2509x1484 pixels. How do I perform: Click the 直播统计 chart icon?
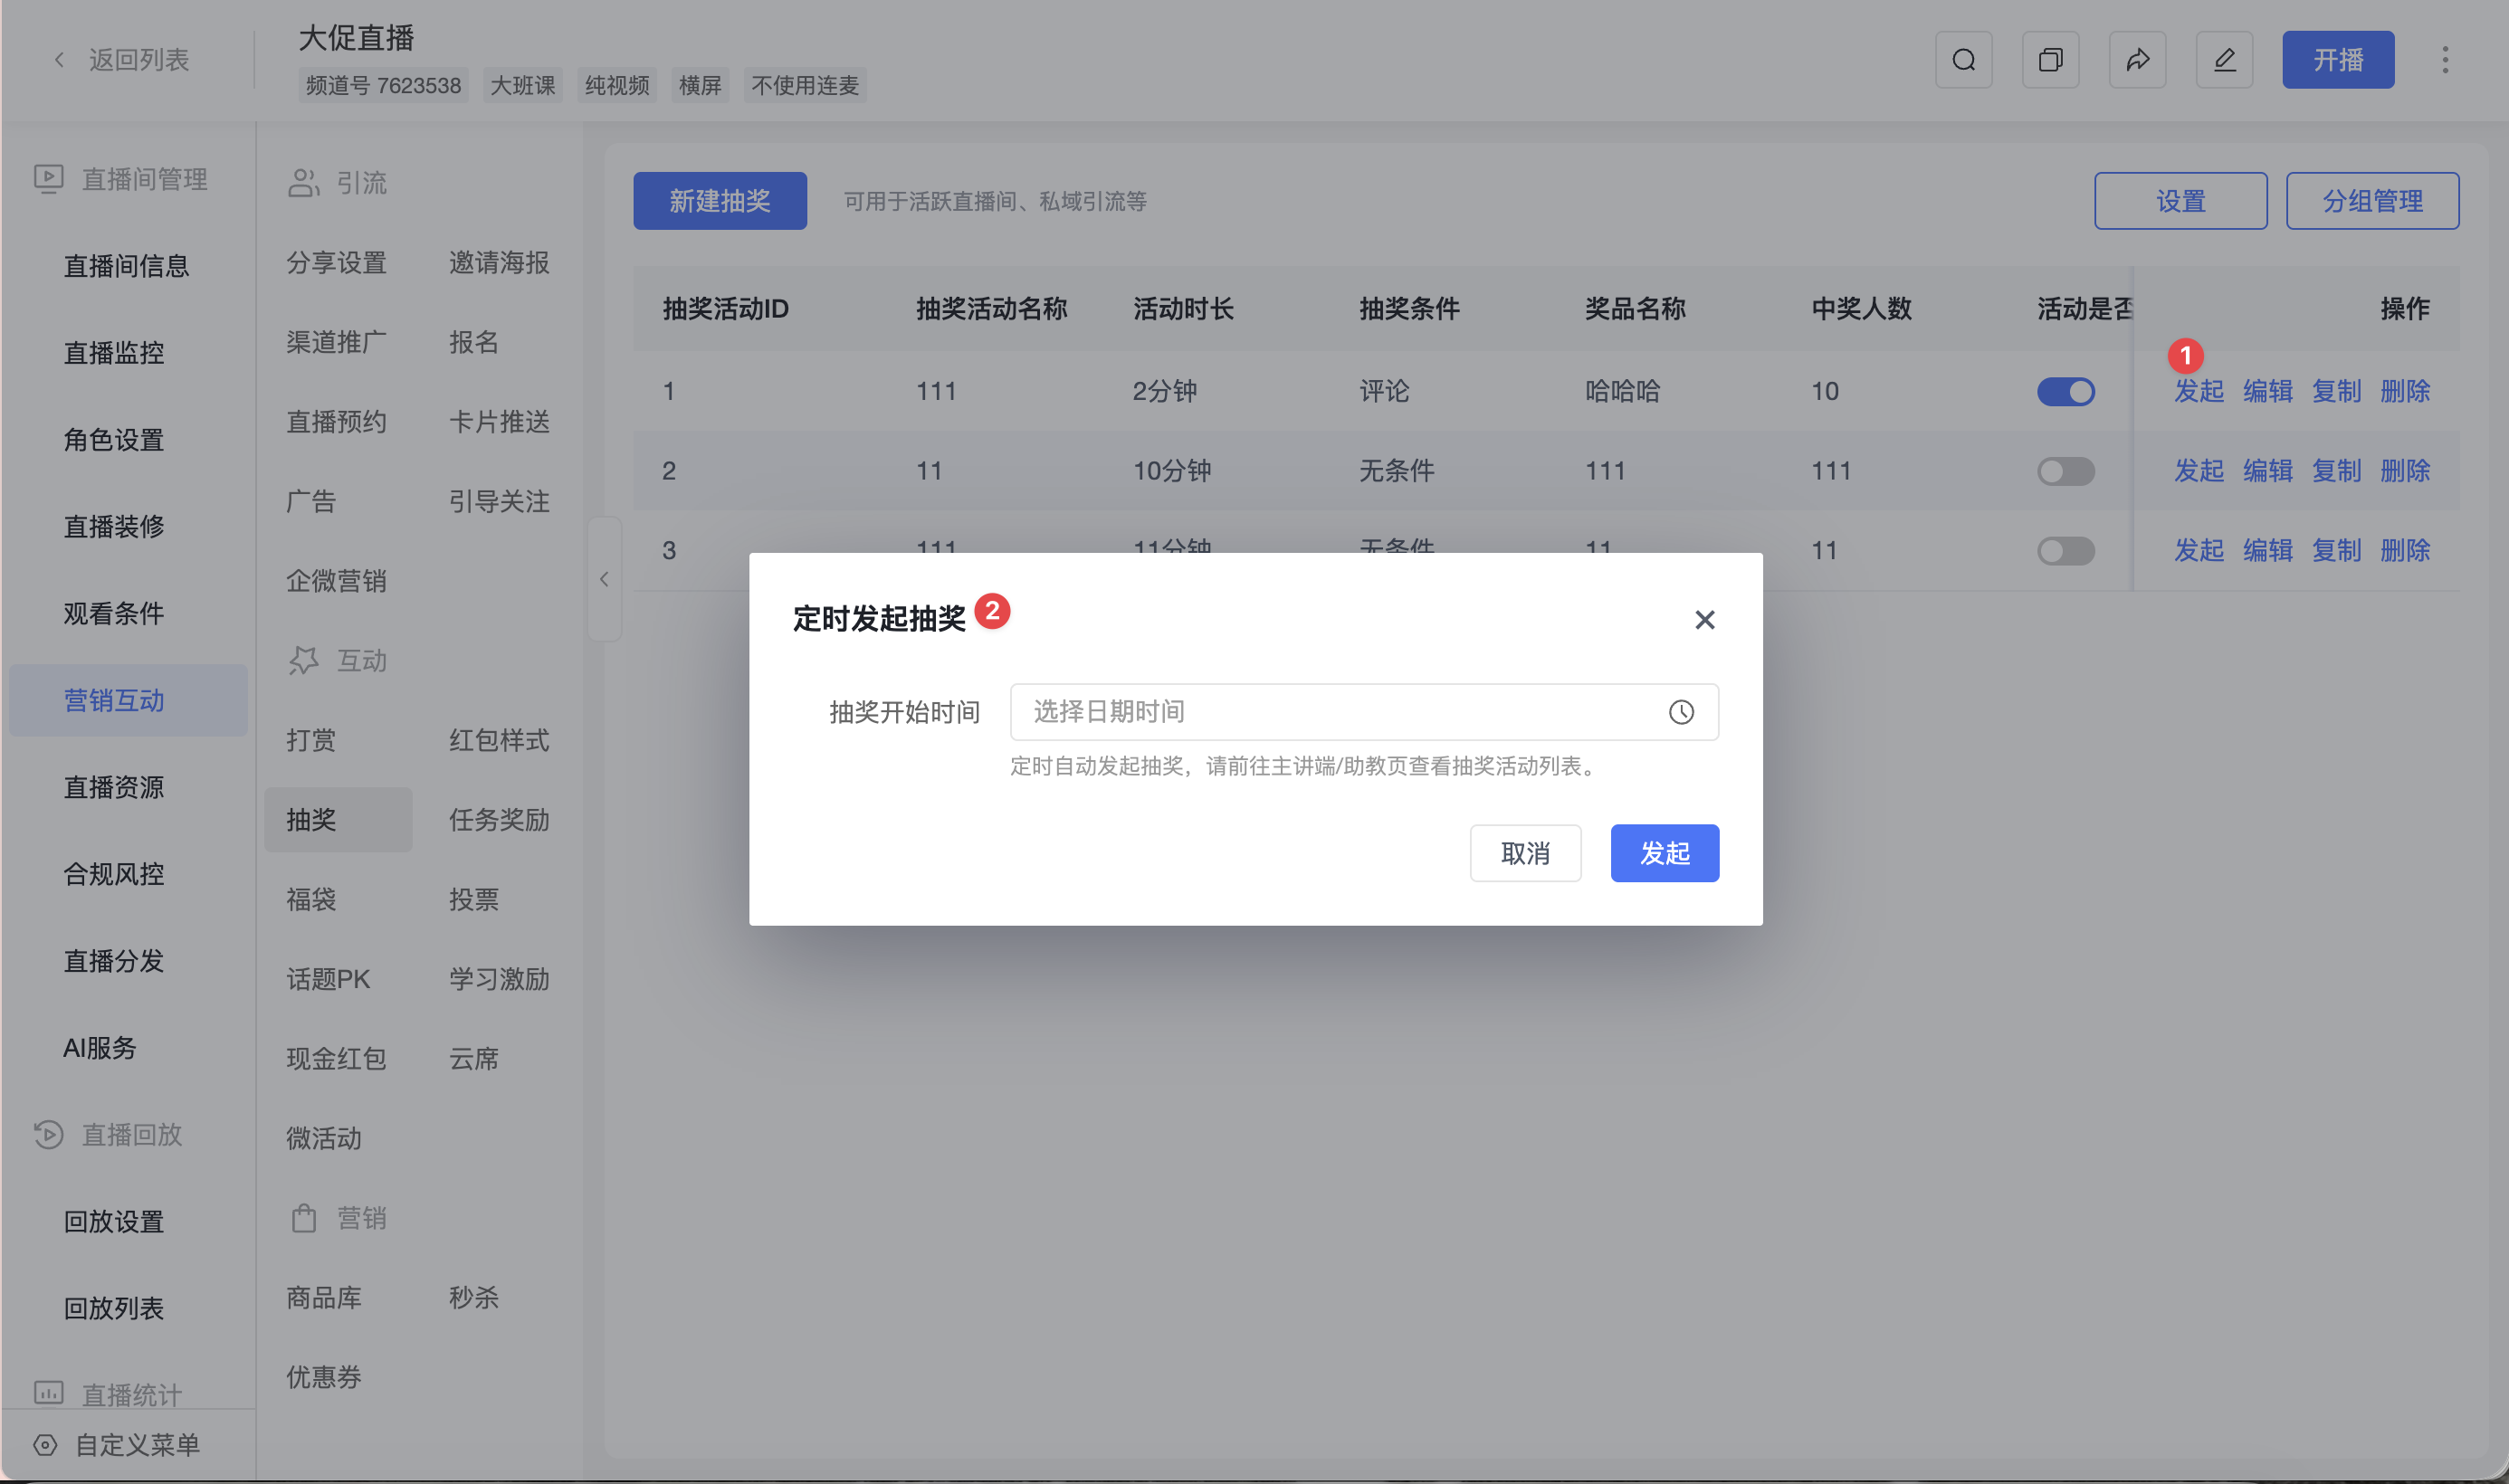point(48,1392)
